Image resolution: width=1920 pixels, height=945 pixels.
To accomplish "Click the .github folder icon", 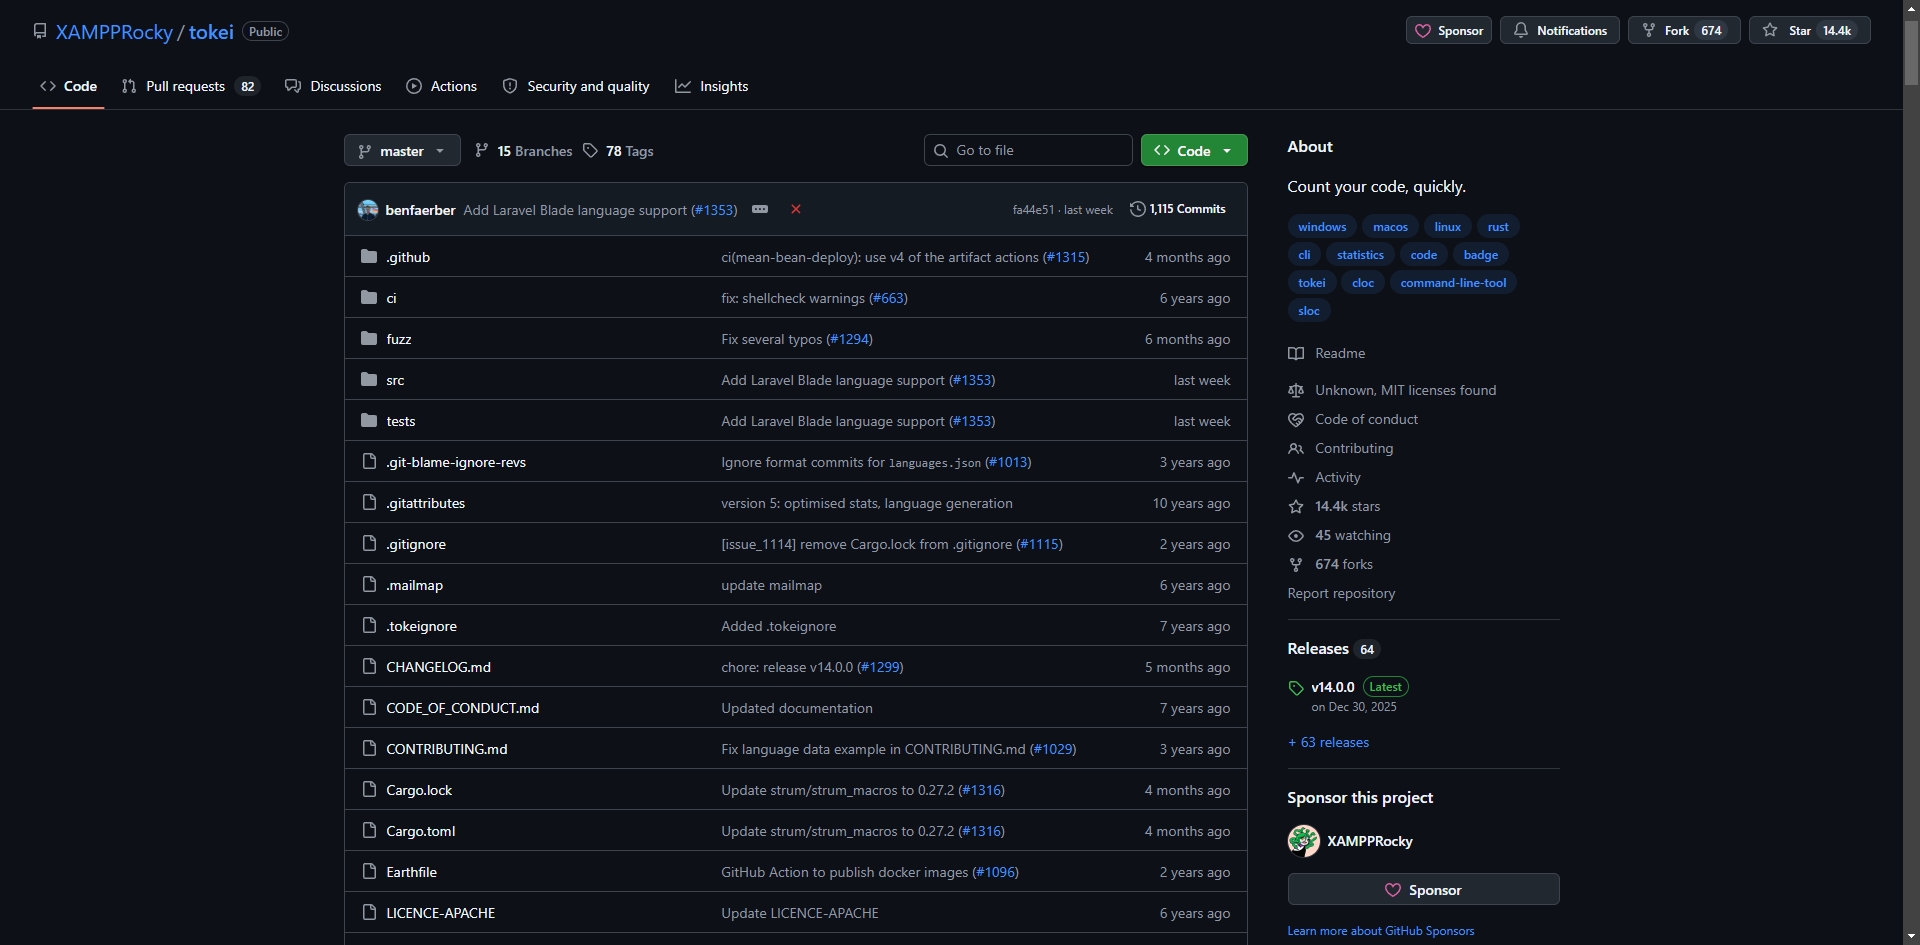I will [x=369, y=257].
